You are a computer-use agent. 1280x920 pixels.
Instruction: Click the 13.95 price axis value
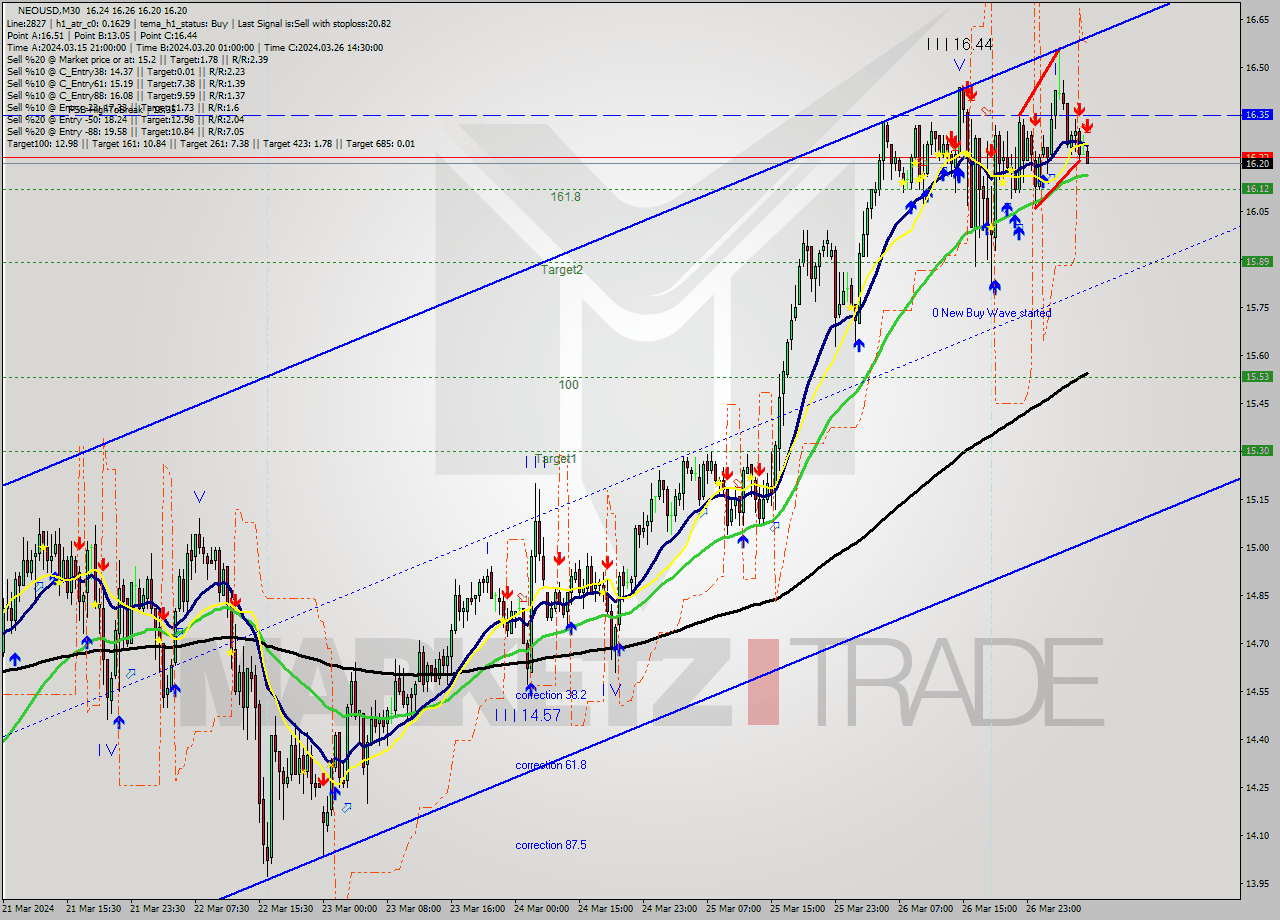pyautogui.click(x=1256, y=883)
